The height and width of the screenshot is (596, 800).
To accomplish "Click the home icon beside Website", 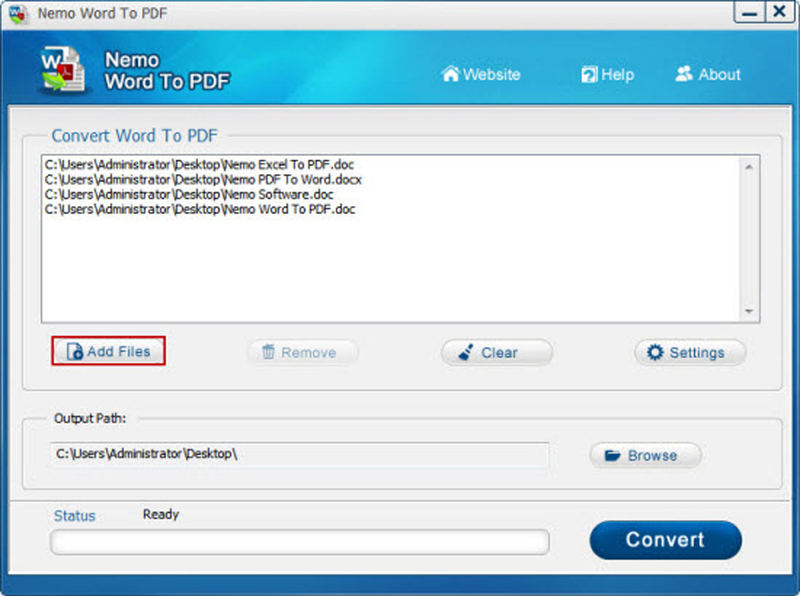I will point(451,74).
